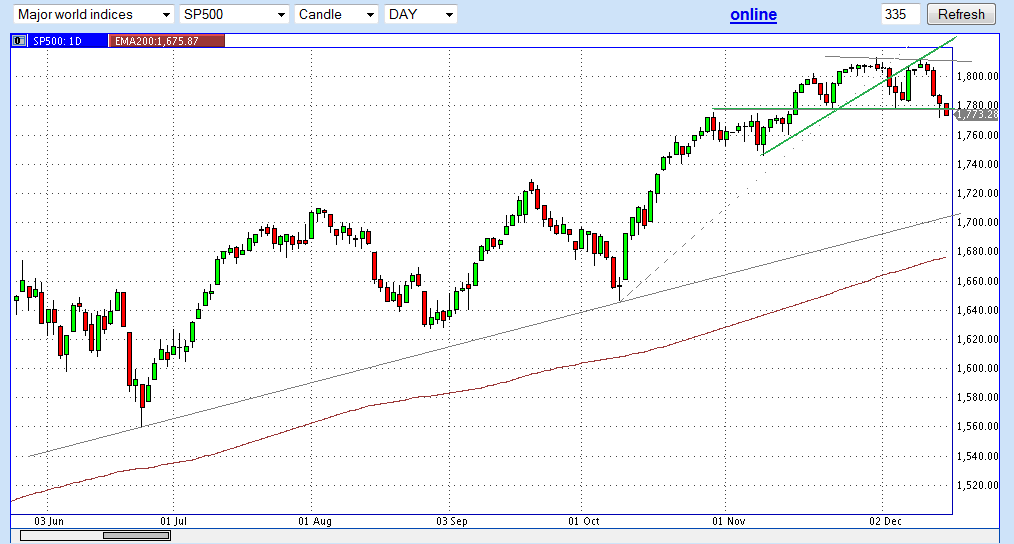The height and width of the screenshot is (544, 1014).
Task: Click the empty scrollbar track left of thumb
Action: coord(60,535)
